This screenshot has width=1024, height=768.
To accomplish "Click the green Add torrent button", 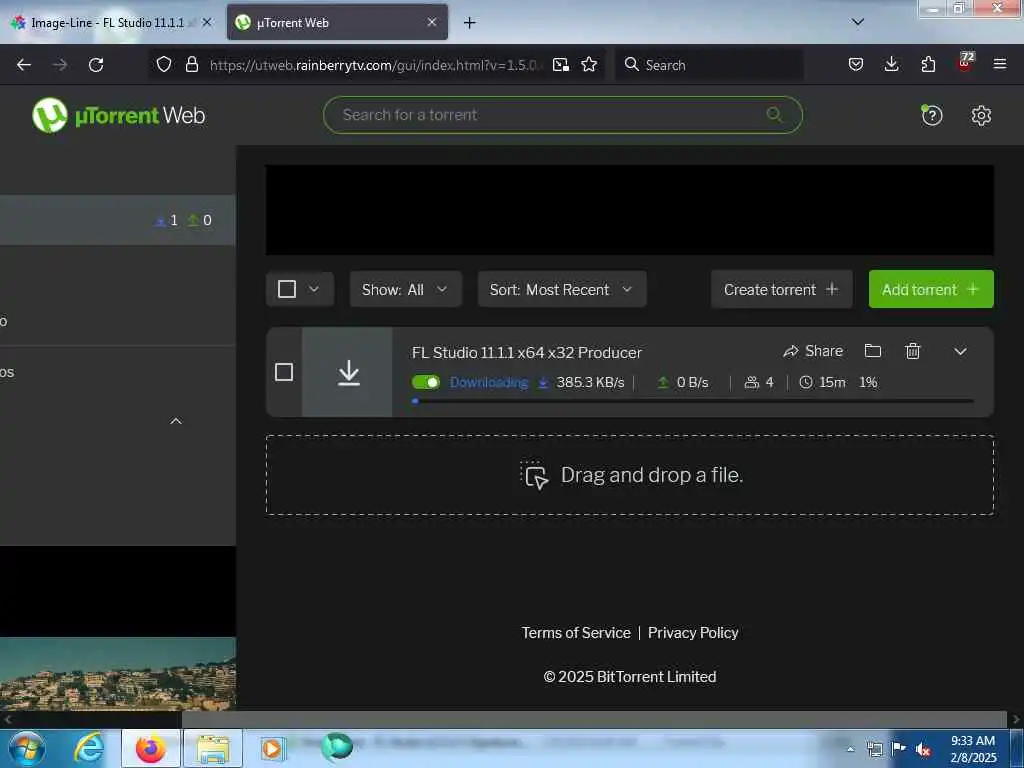I will [931, 289].
